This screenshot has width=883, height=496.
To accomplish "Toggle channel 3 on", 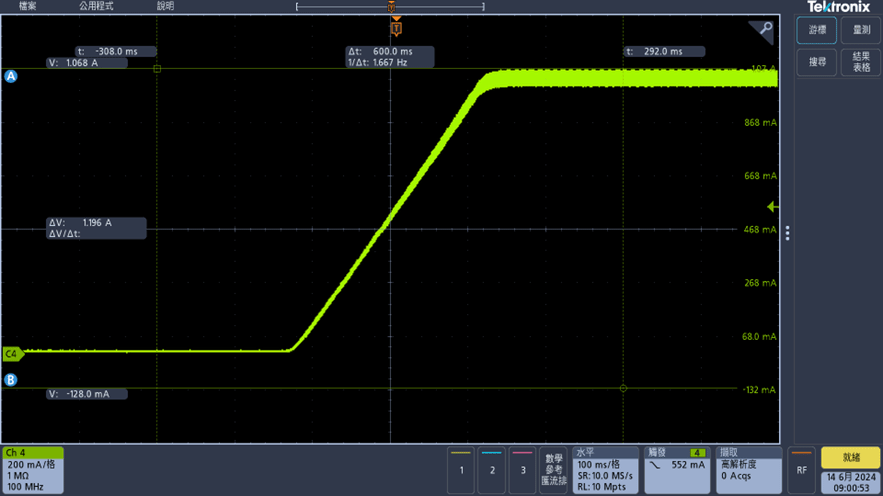I will click(522, 469).
